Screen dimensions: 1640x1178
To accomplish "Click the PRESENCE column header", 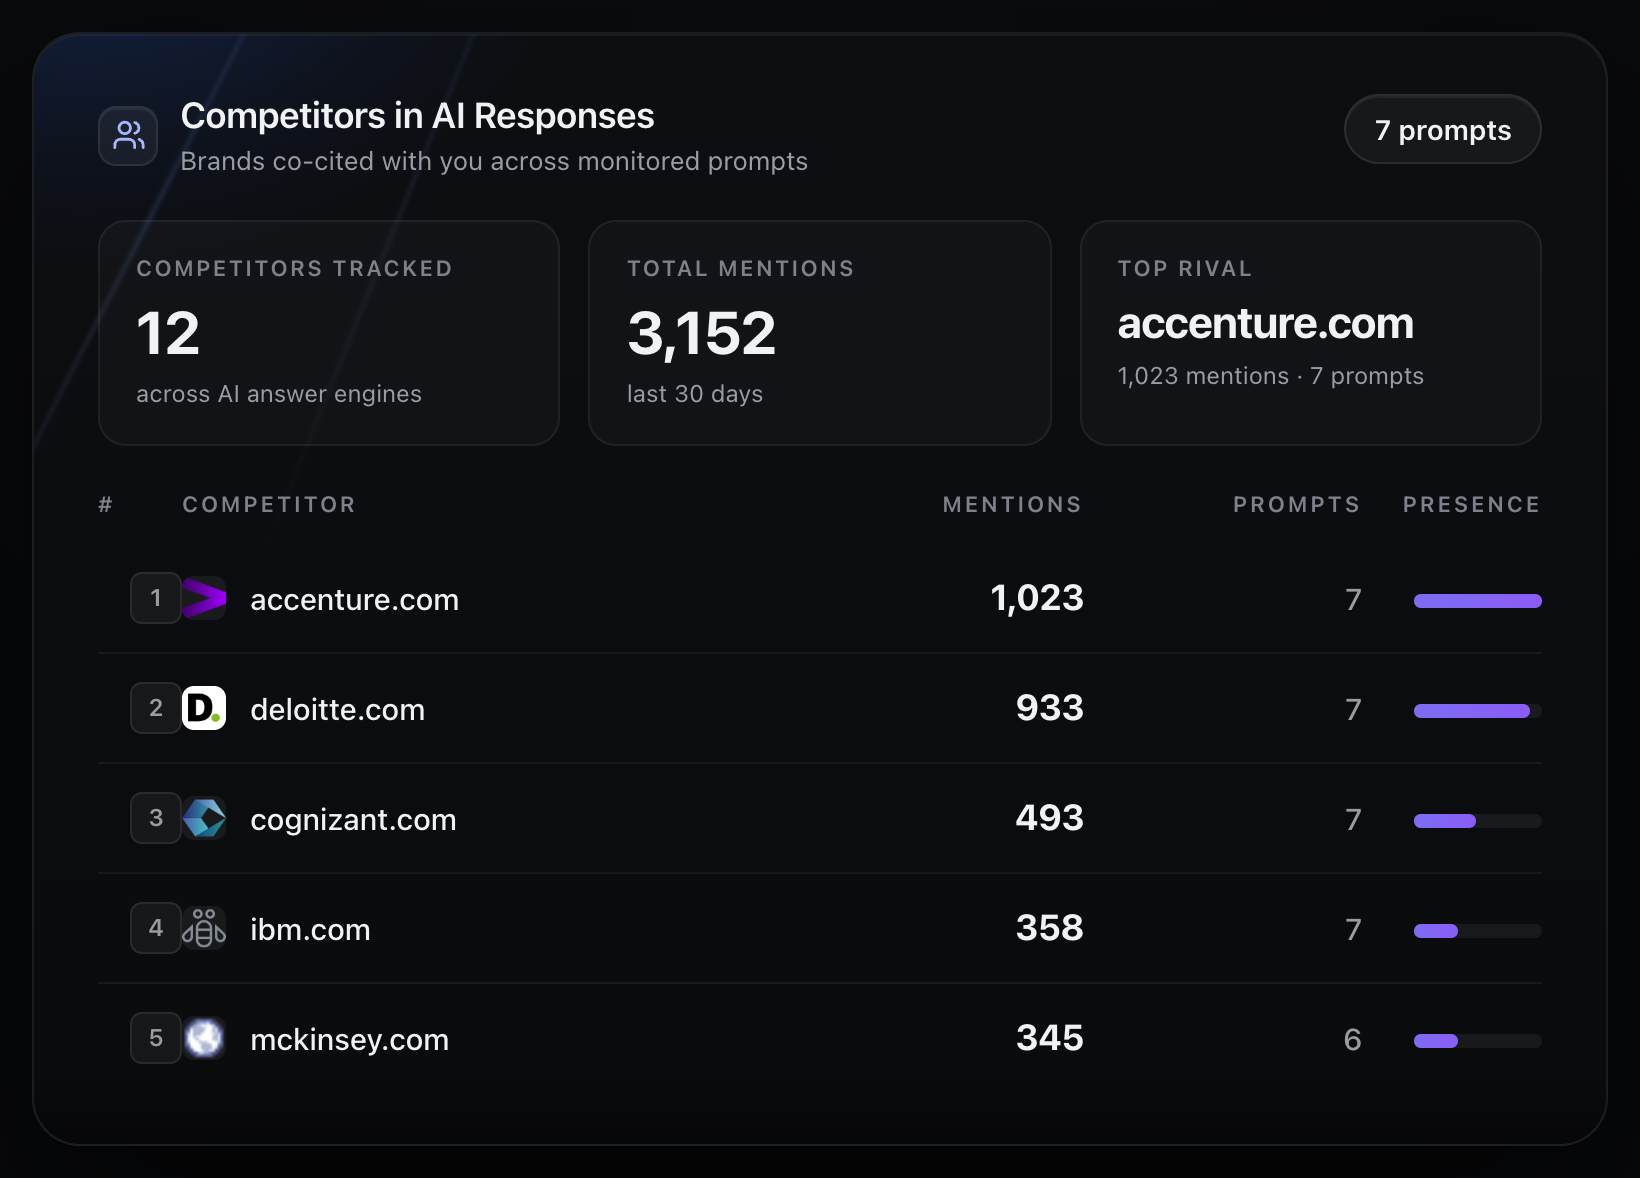I will pyautogui.click(x=1471, y=505).
